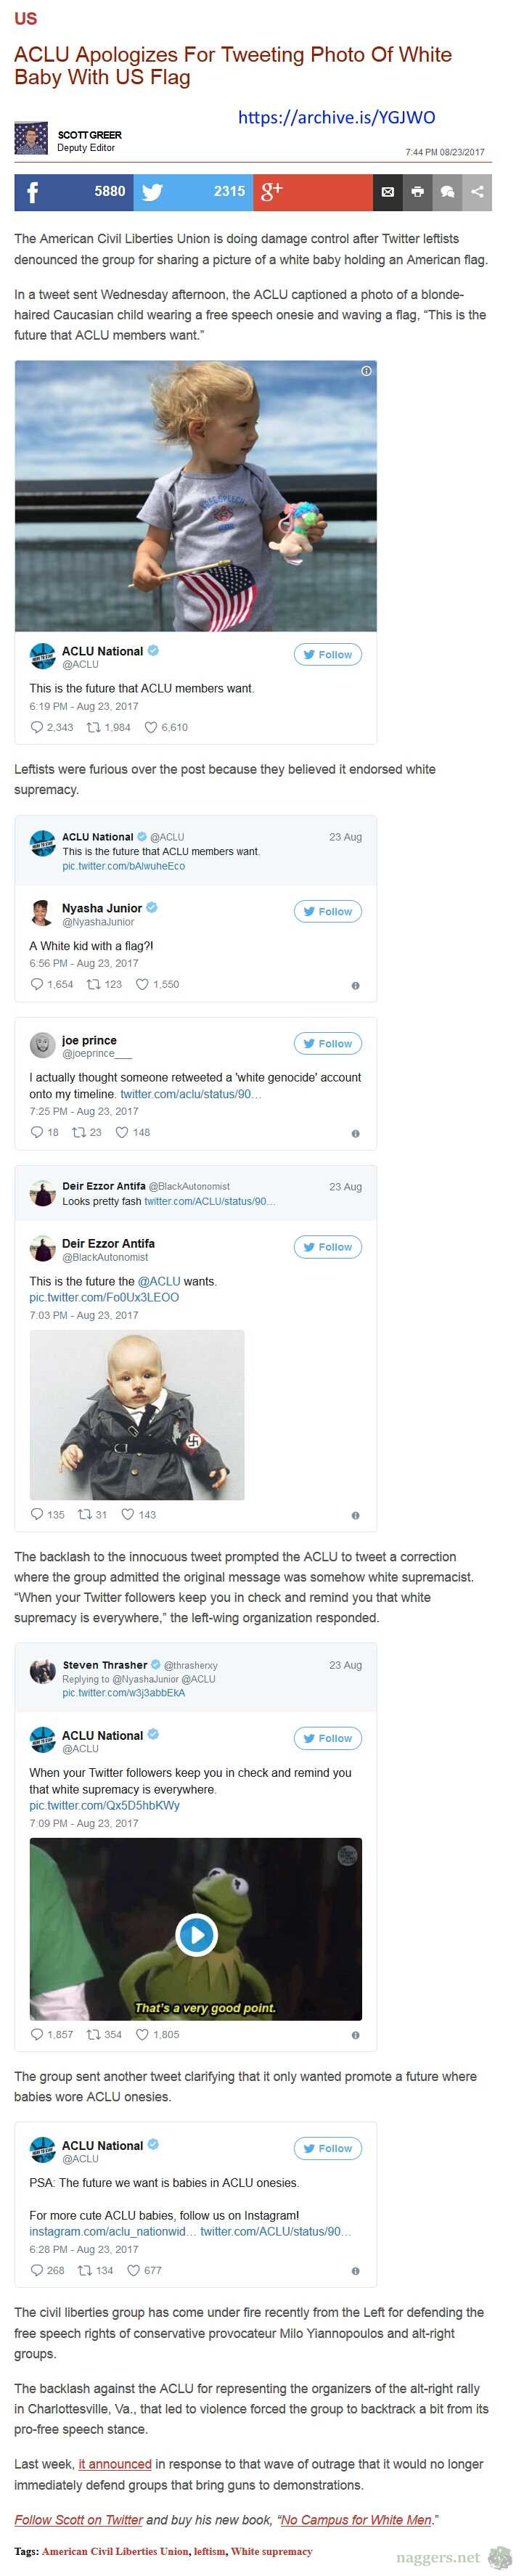
Task: Click the grey share icon
Action: (x=477, y=192)
